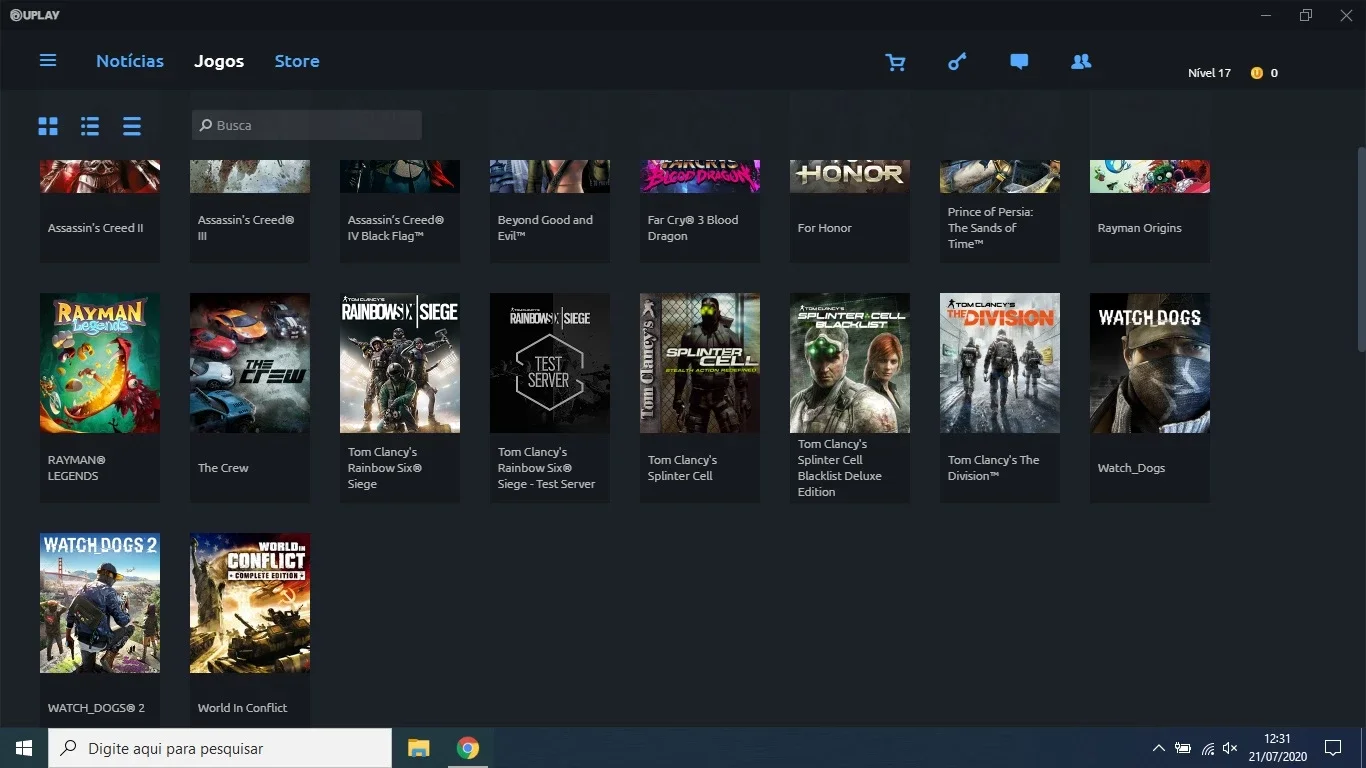Screen dimensions: 1366x768
Task: Open the shopping cart
Action: [x=895, y=62]
